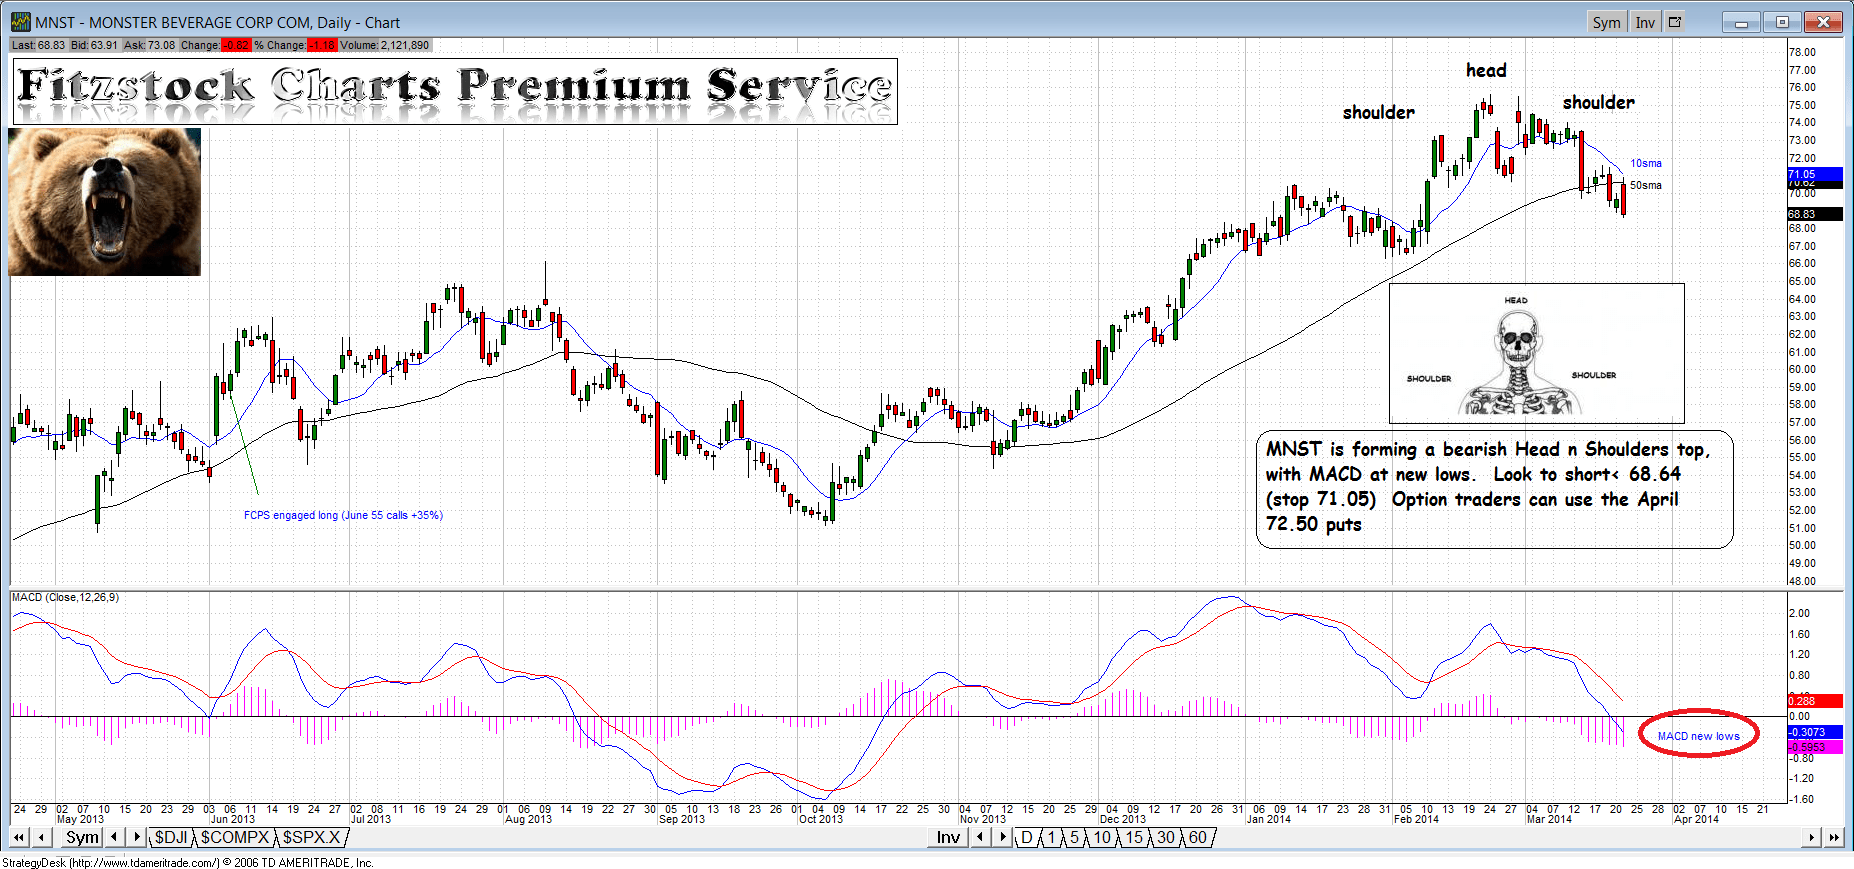
Task: Click the Inv button in the title bar
Action: (1645, 22)
